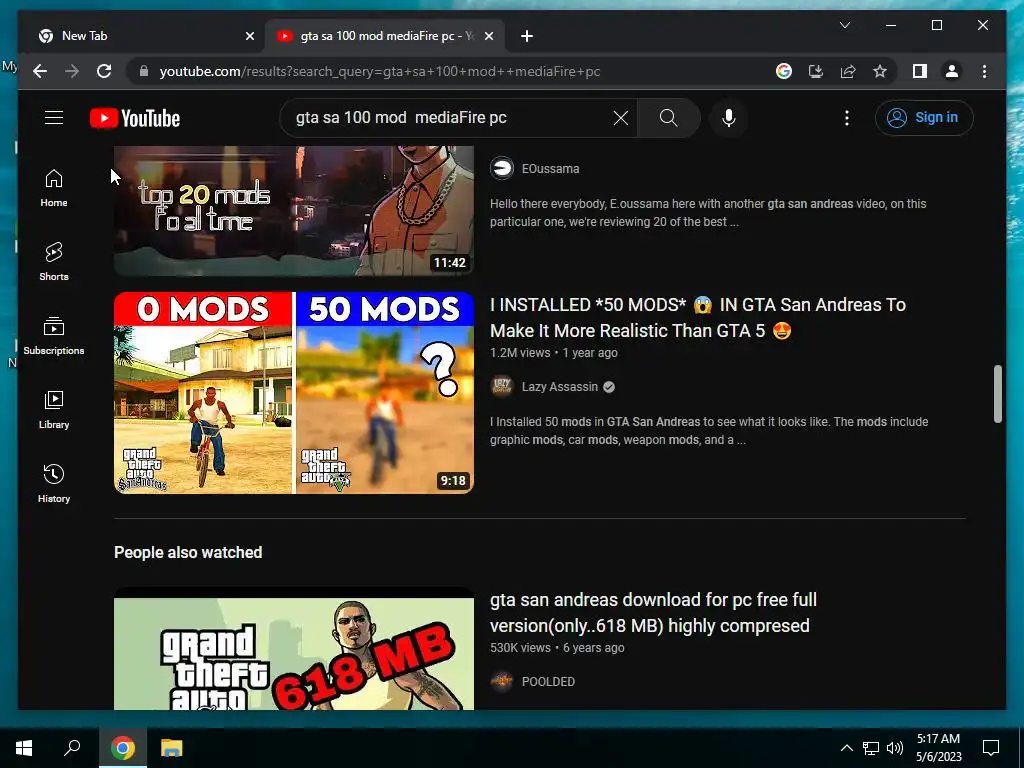Open the Windows Start menu
This screenshot has width=1024, height=768.
point(24,748)
